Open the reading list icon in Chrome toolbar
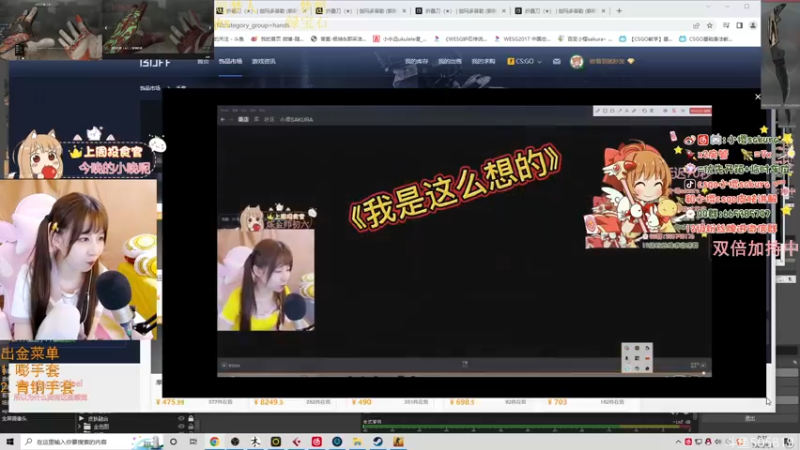 (x=726, y=25)
